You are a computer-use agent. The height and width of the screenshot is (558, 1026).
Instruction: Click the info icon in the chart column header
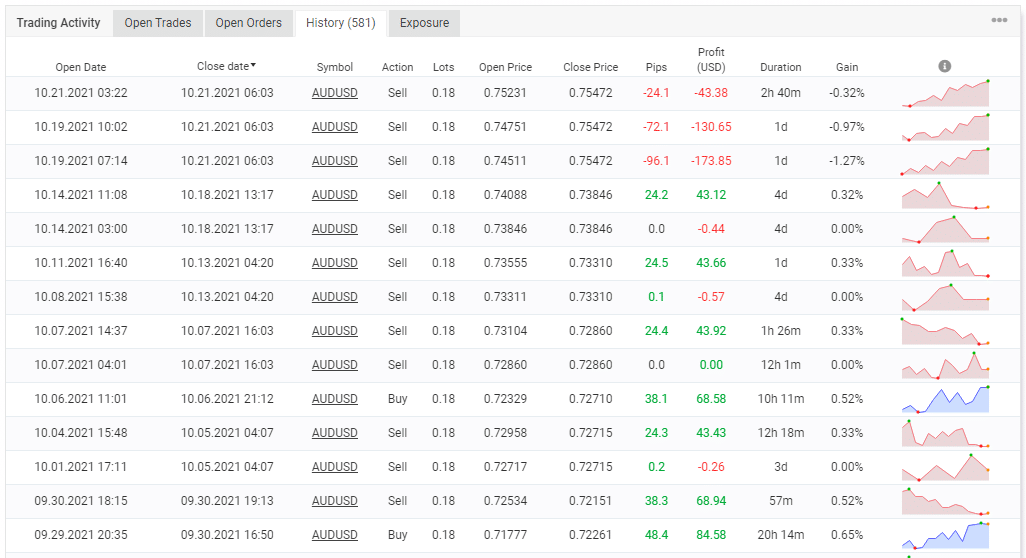pyautogui.click(x=944, y=66)
